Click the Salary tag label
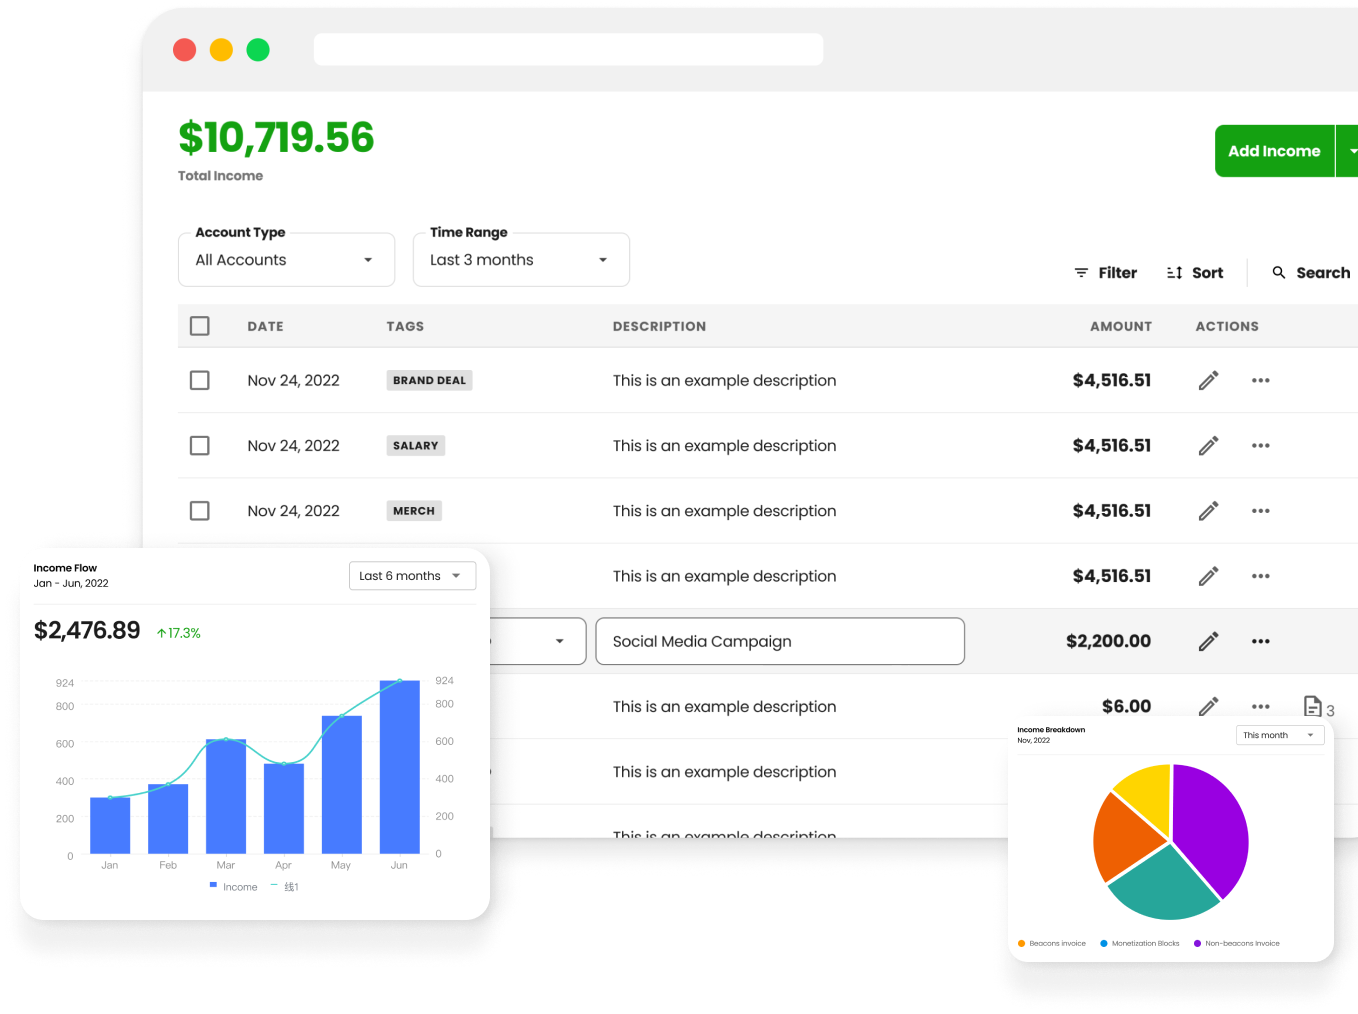The image size is (1358, 1014). click(x=415, y=446)
